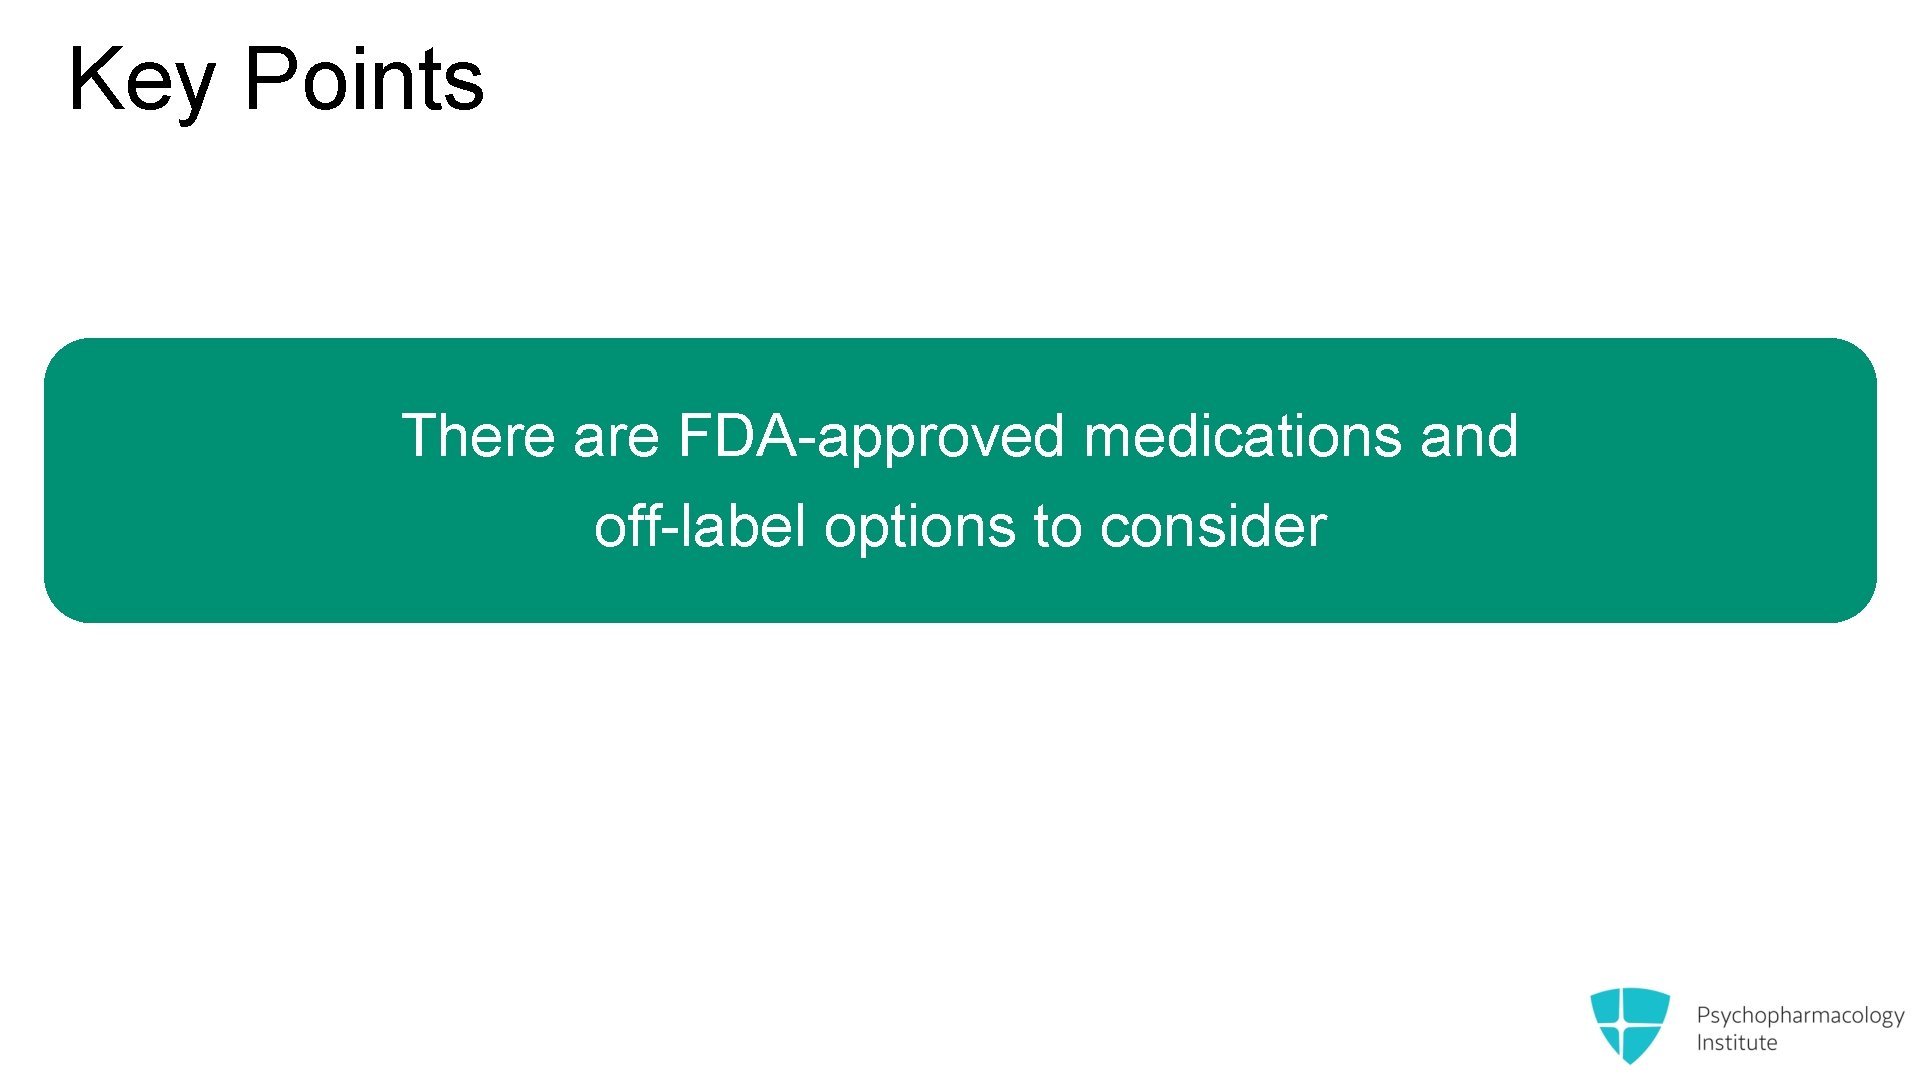
Task: Click the word "Points" in the title
Action: click(x=364, y=78)
